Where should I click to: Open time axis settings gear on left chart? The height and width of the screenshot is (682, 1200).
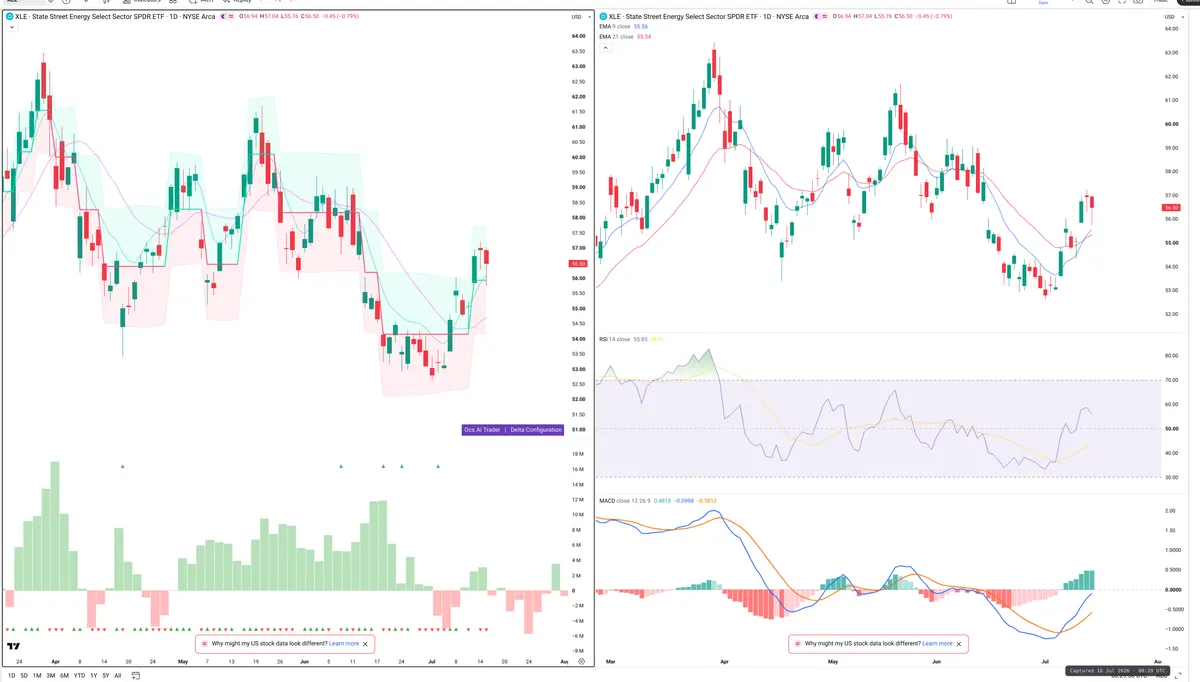(x=581, y=661)
